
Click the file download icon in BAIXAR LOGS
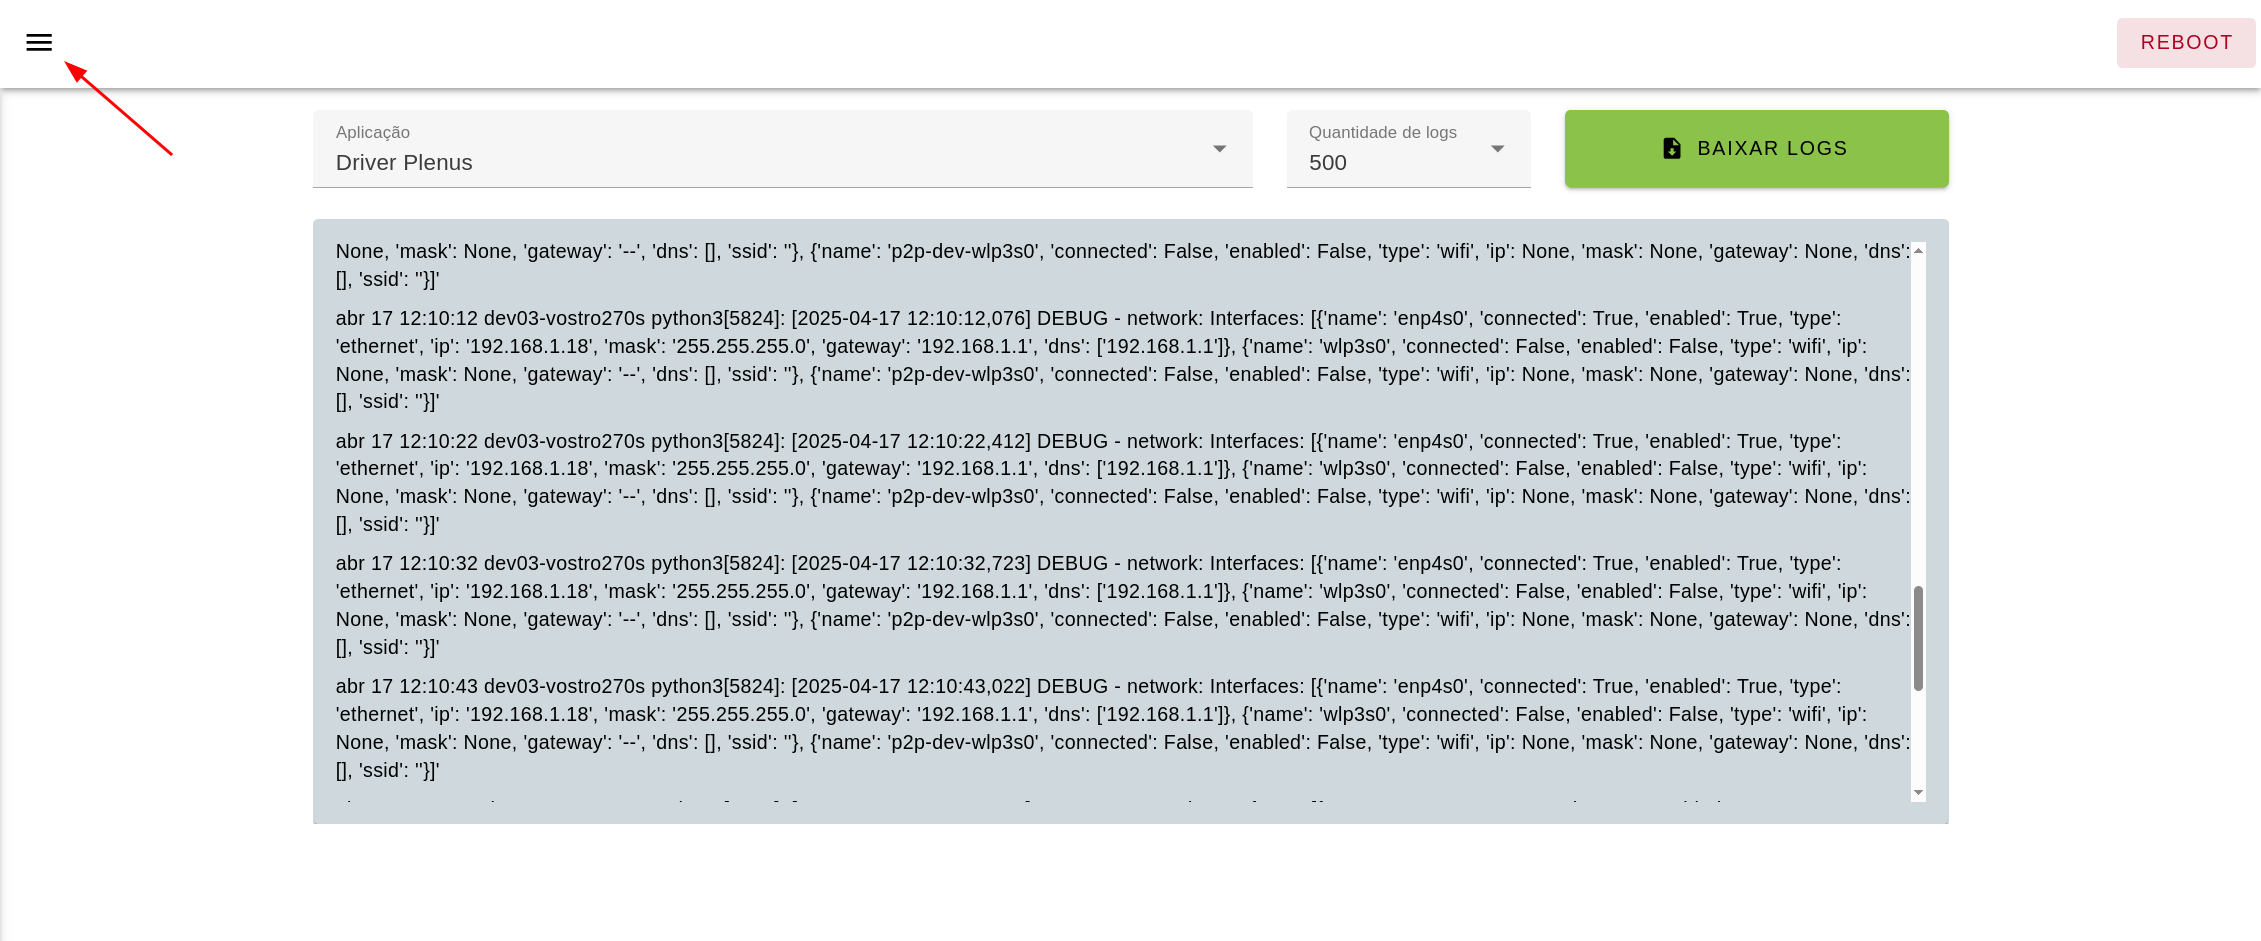coord(1671,148)
